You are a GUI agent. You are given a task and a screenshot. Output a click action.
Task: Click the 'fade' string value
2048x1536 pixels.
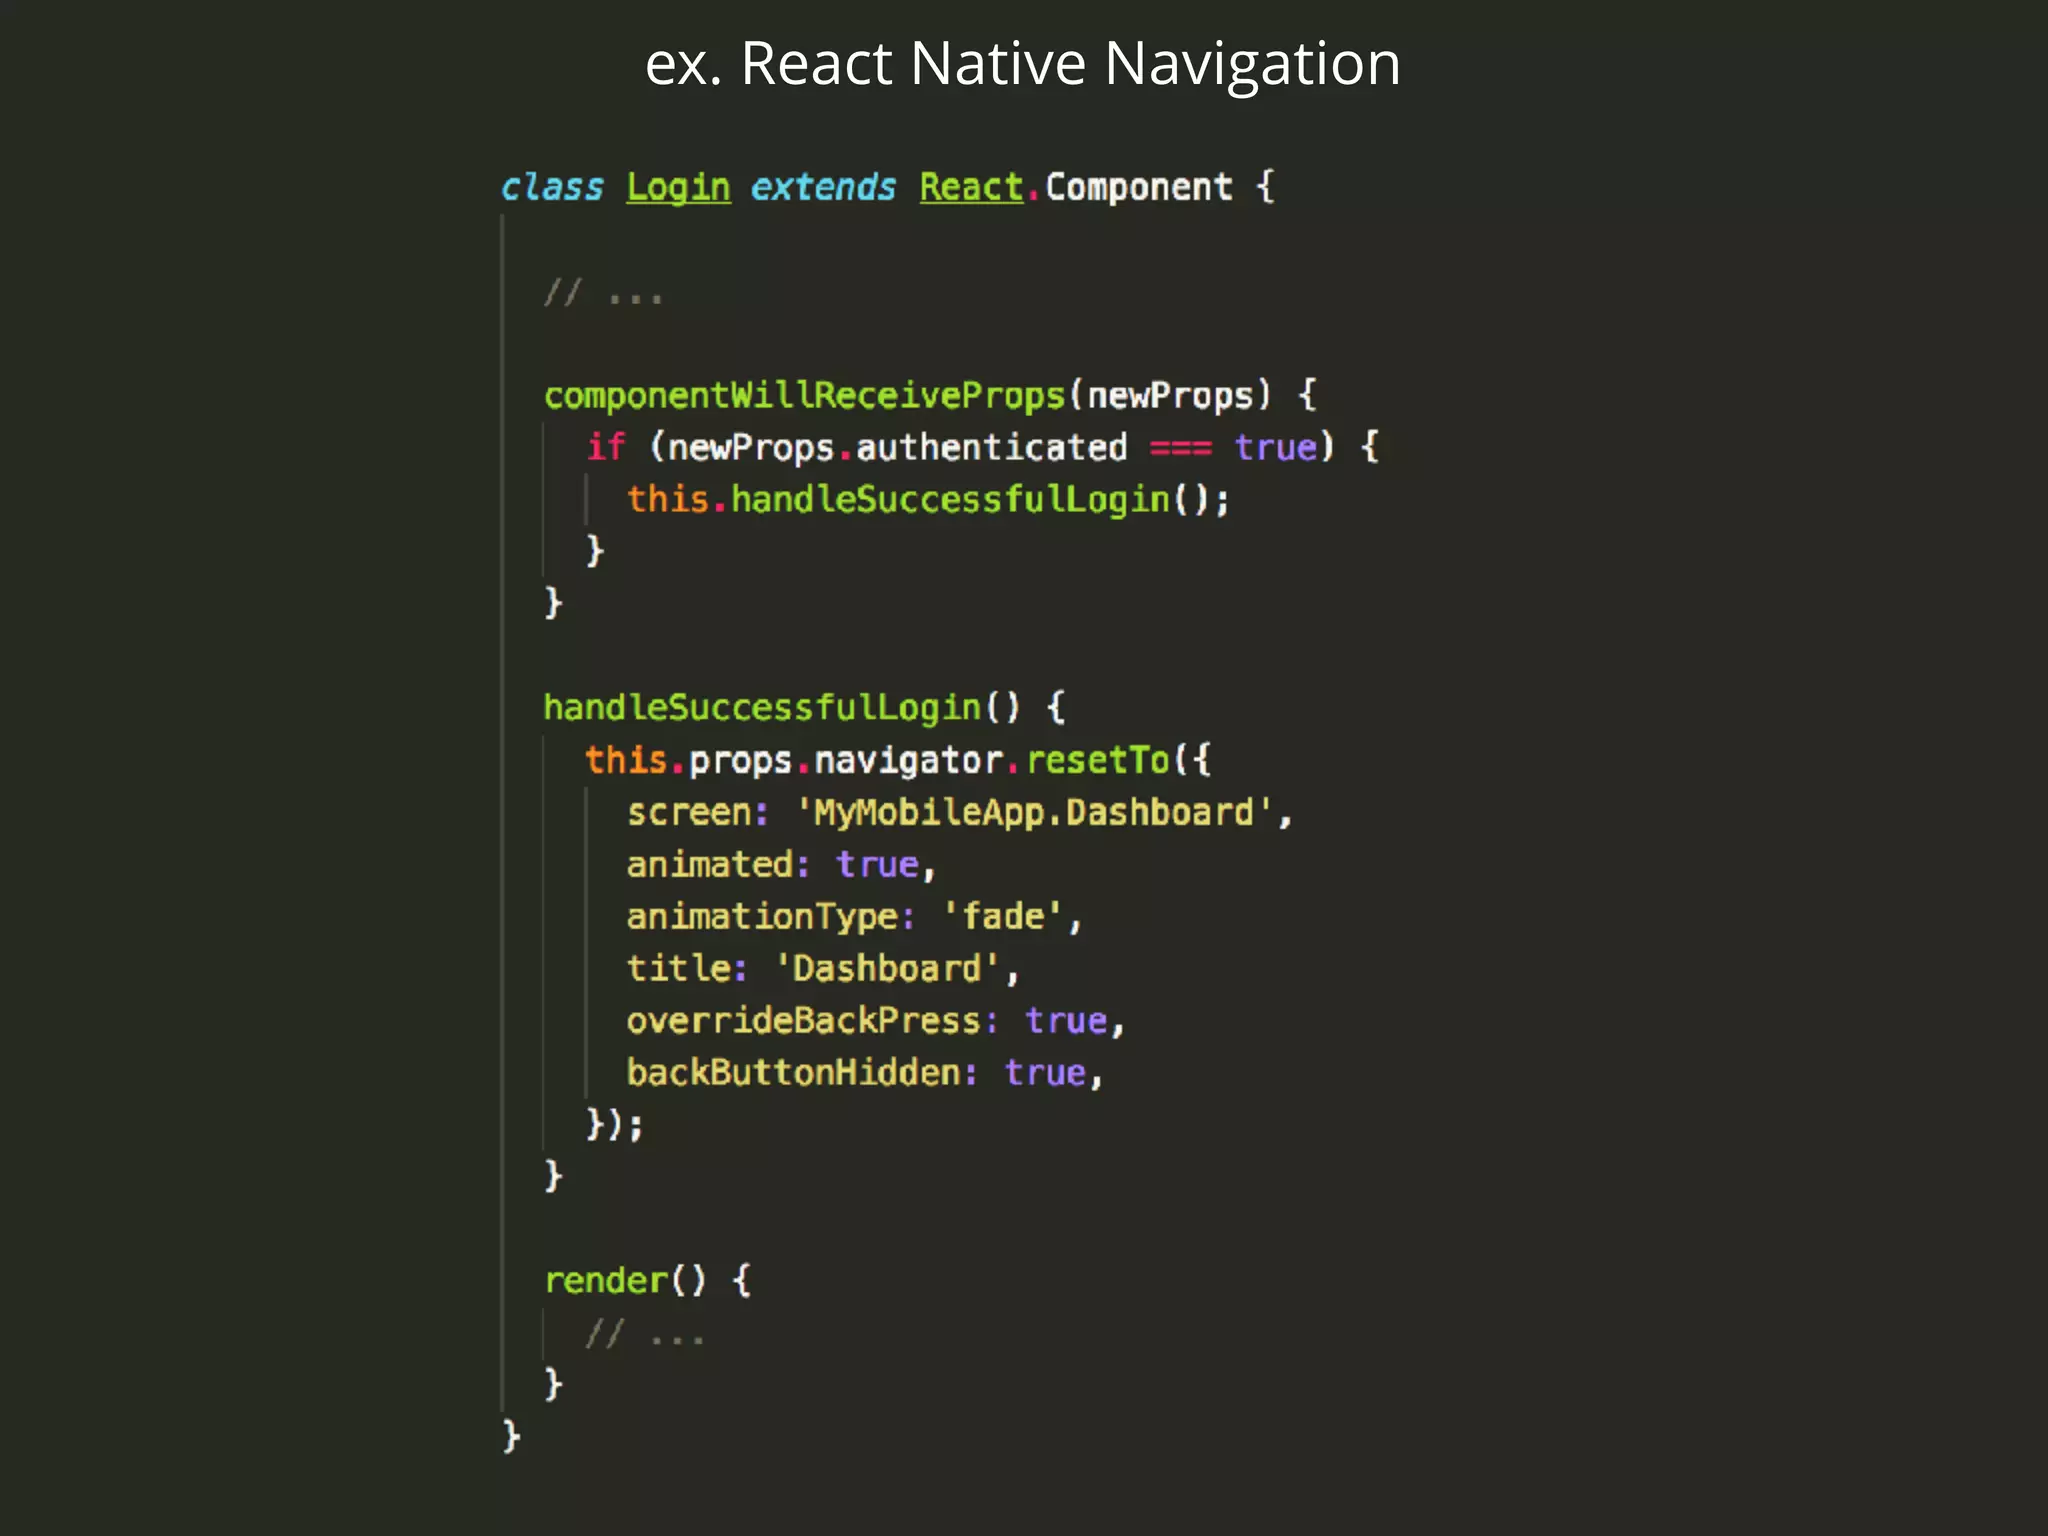tap(1003, 916)
